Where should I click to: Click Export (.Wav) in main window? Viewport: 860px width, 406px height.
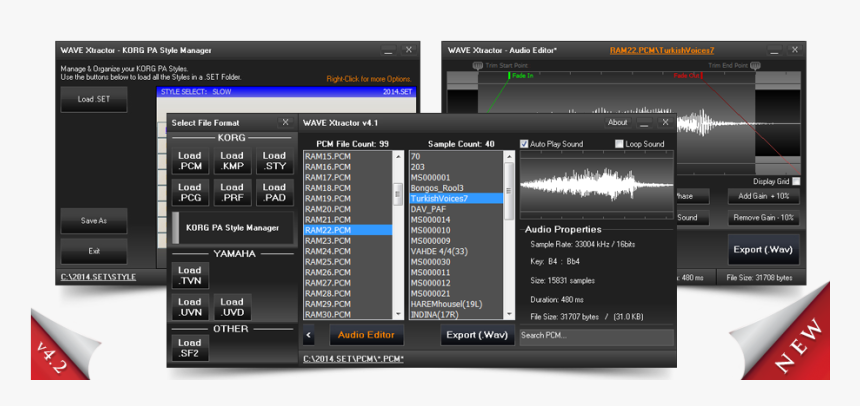click(x=477, y=335)
